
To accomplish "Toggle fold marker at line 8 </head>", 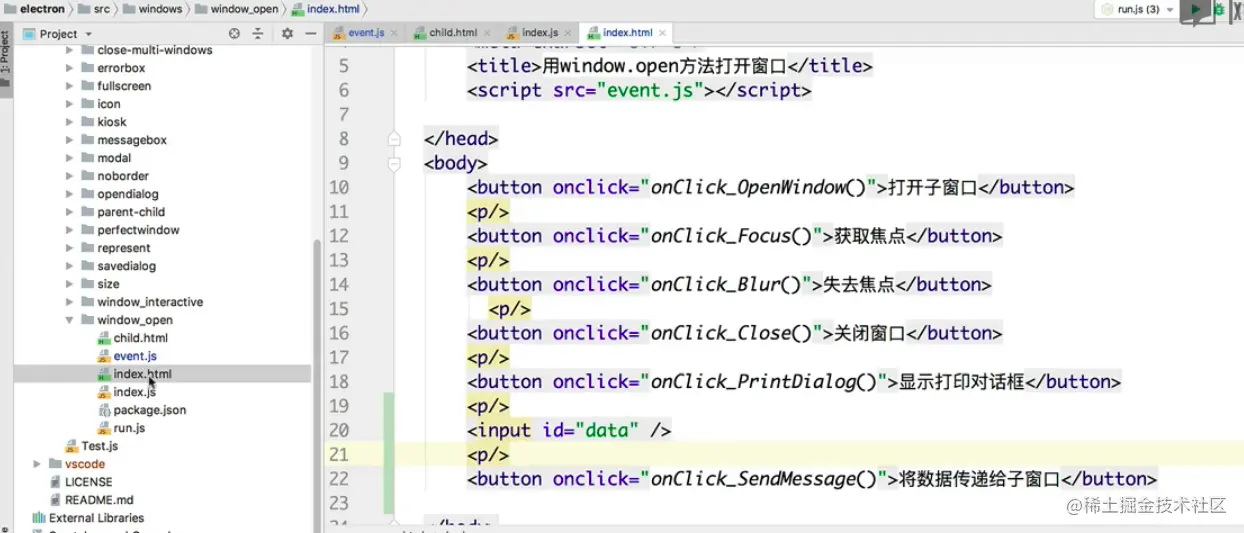I will pos(394,139).
